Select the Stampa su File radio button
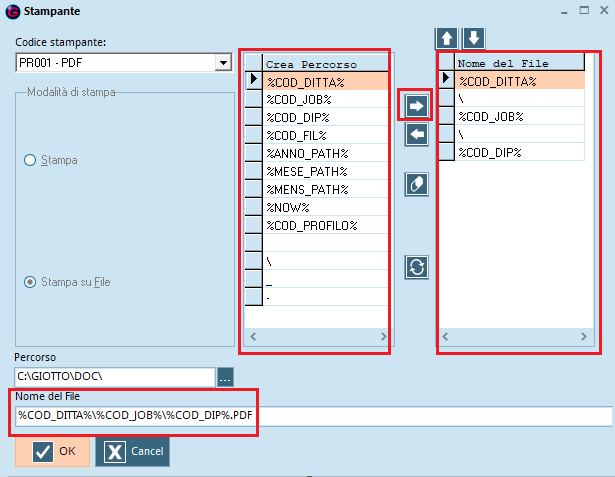This screenshot has width=615, height=477. pos(30,282)
